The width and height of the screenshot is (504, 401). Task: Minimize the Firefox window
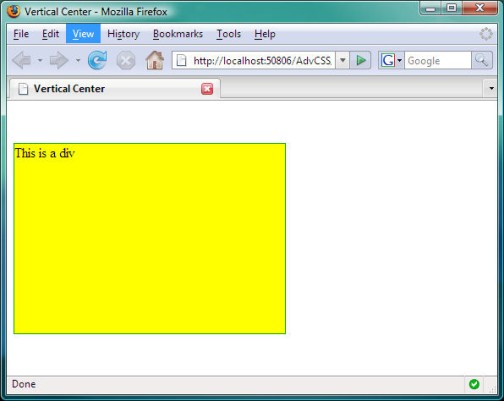pos(431,8)
